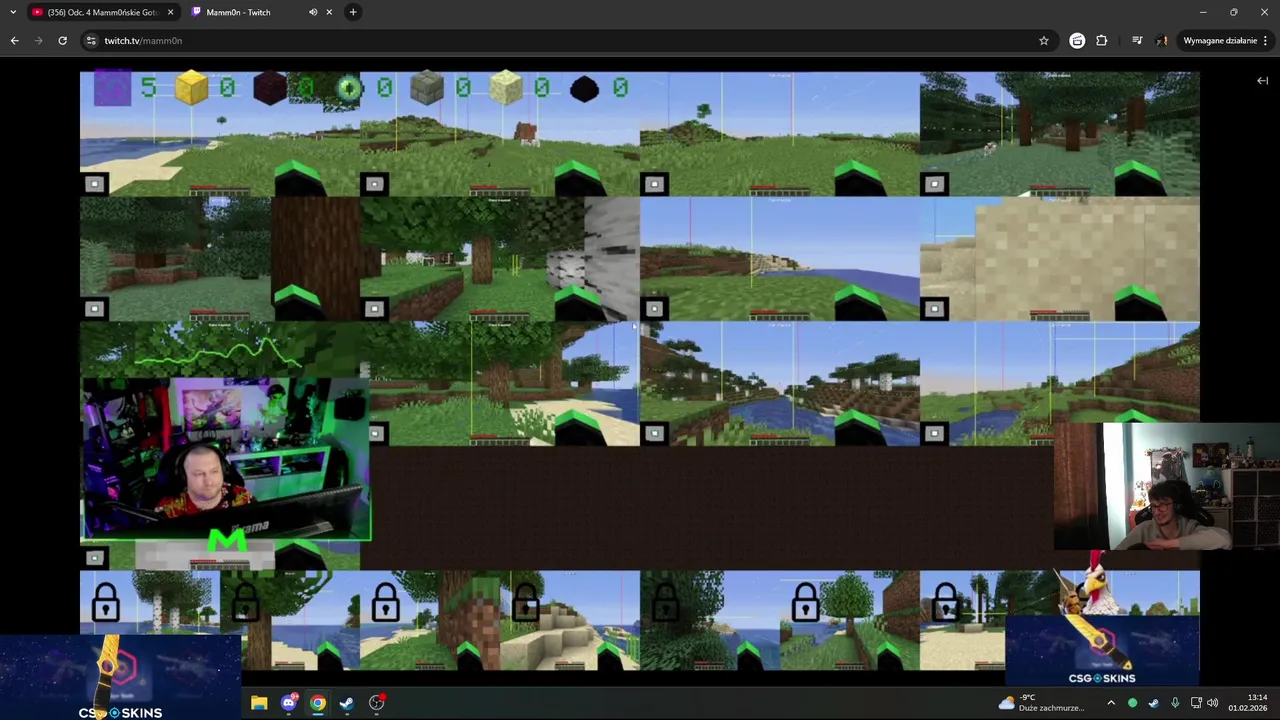1280x720 pixels.
Task: Go back to the previous page
Action: click(x=14, y=40)
